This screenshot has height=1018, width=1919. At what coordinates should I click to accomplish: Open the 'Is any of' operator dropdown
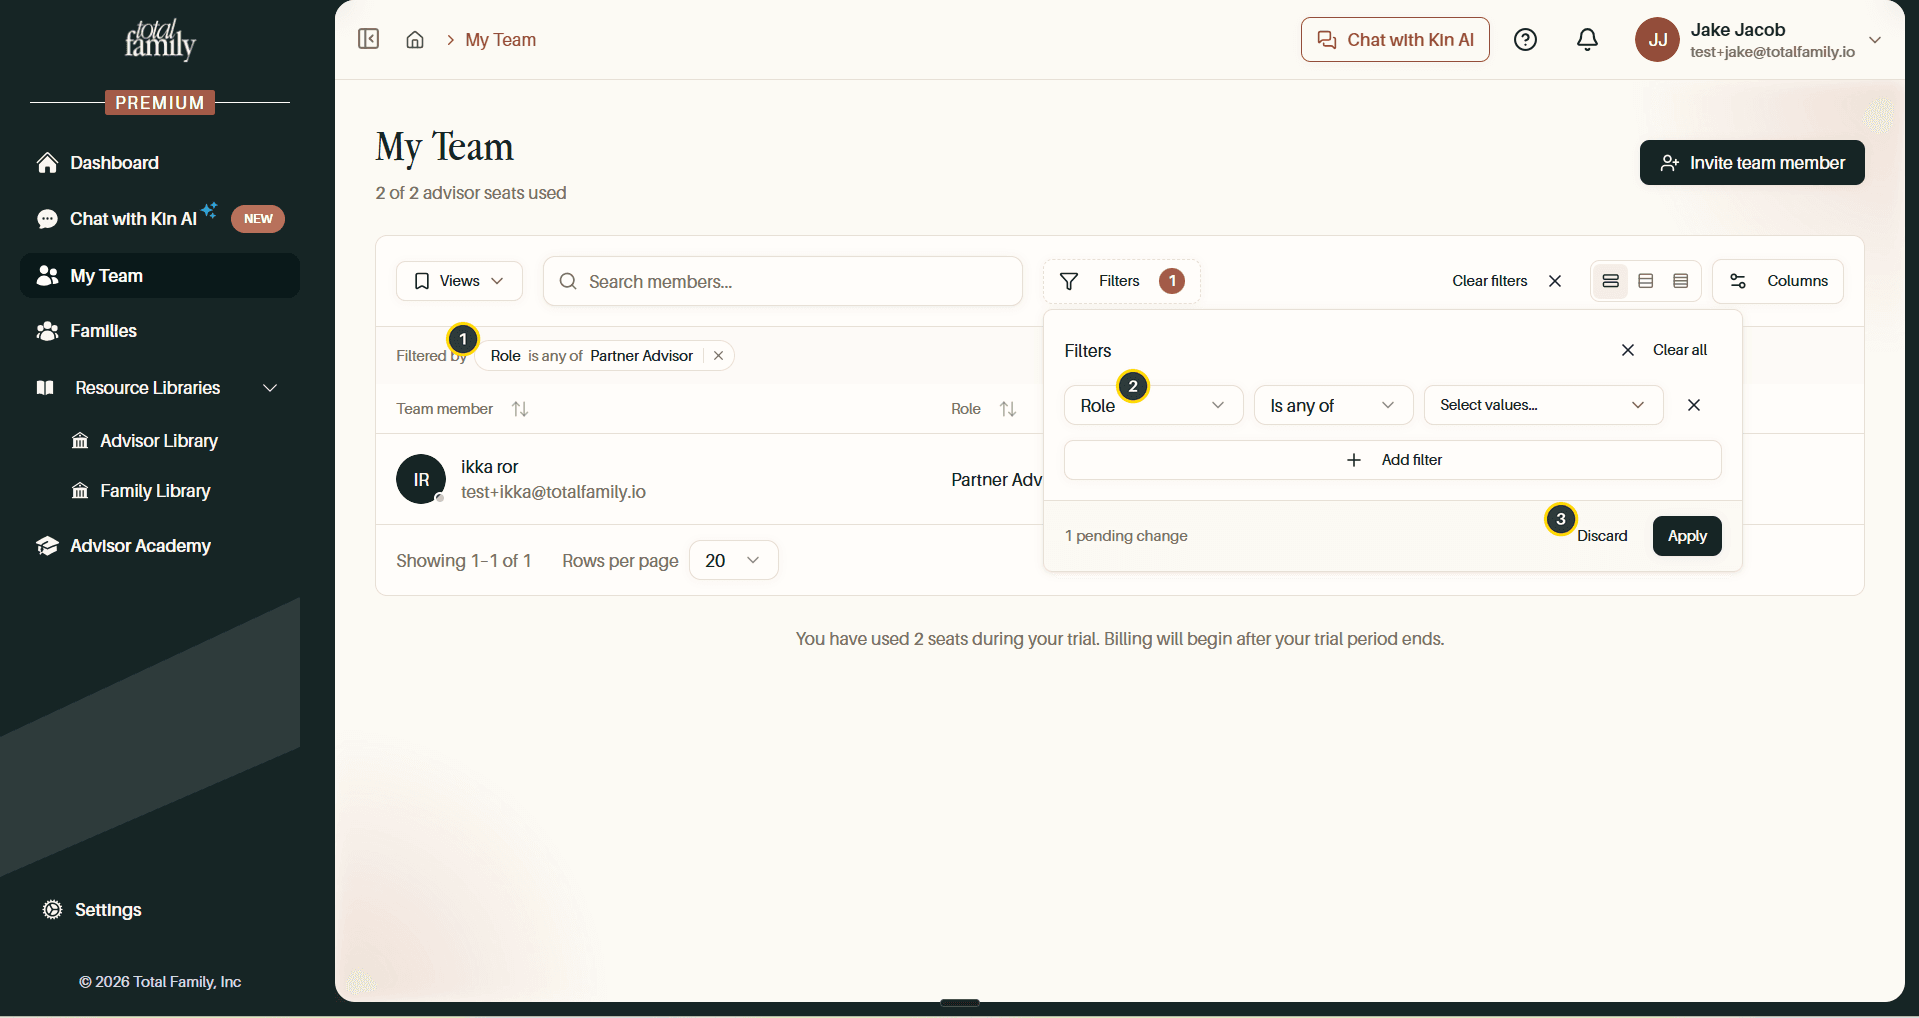coord(1333,405)
